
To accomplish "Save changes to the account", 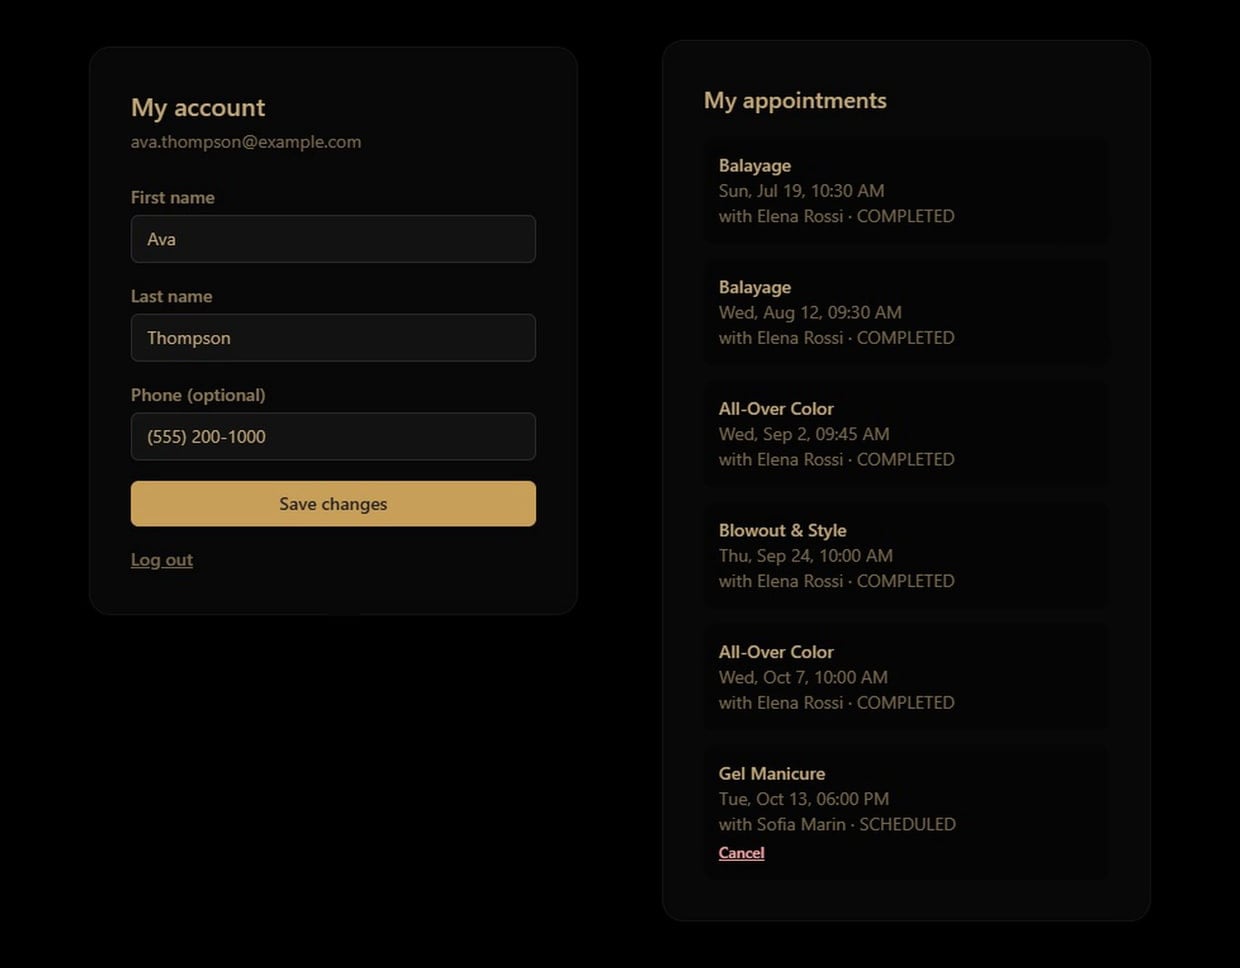I will click(x=333, y=504).
